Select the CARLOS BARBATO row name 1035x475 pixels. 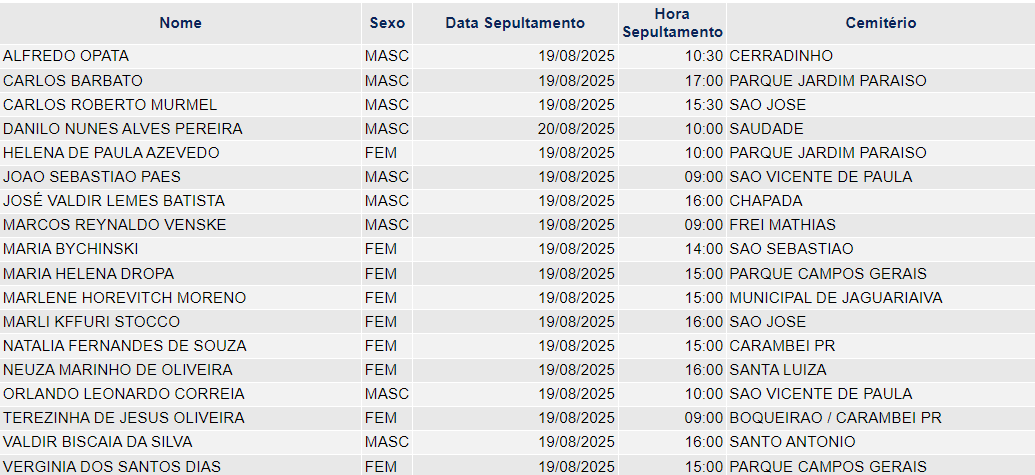pos(73,80)
